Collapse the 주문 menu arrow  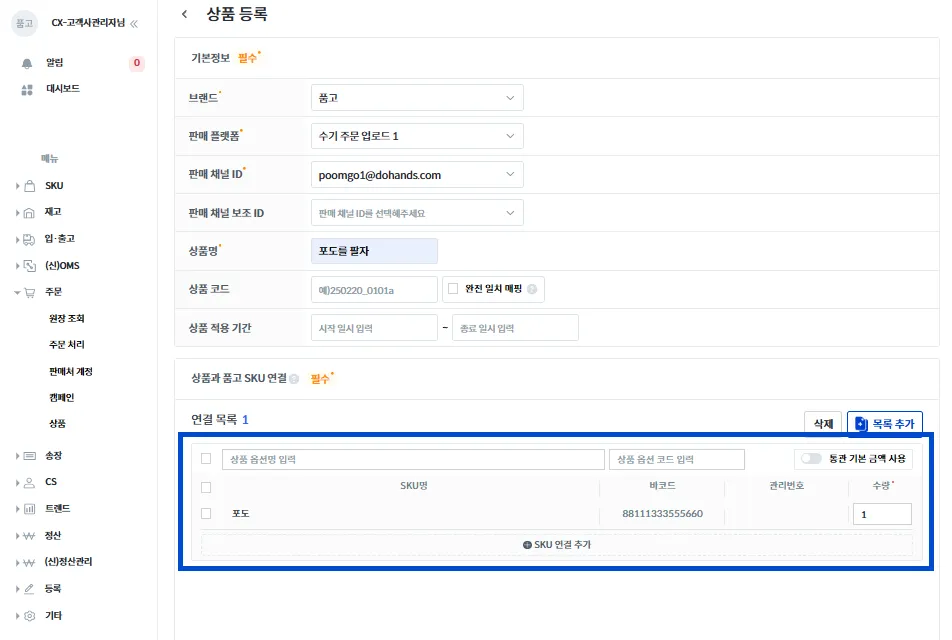click(17, 293)
